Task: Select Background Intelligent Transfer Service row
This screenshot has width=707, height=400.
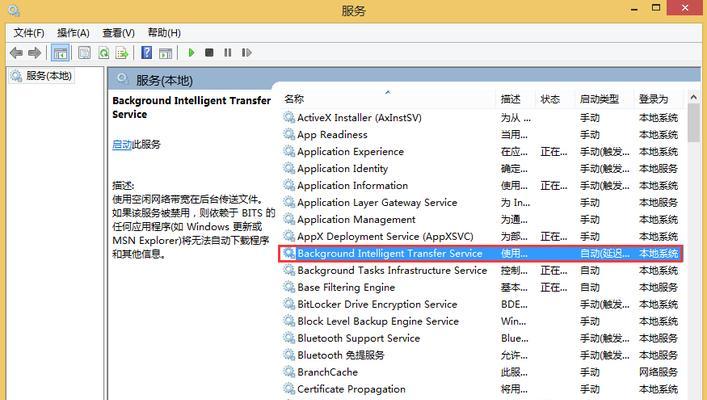Action: pyautogui.click(x=481, y=253)
